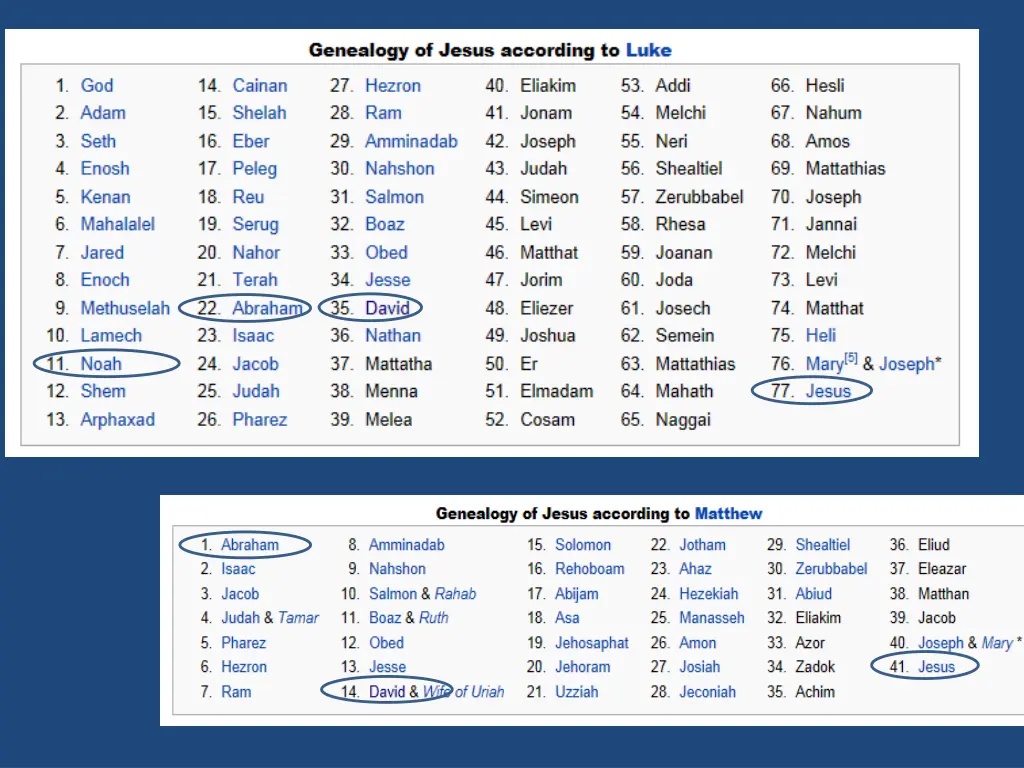1024x768 pixels.
Task: Open the Matthew link in the title
Action: tap(728, 513)
